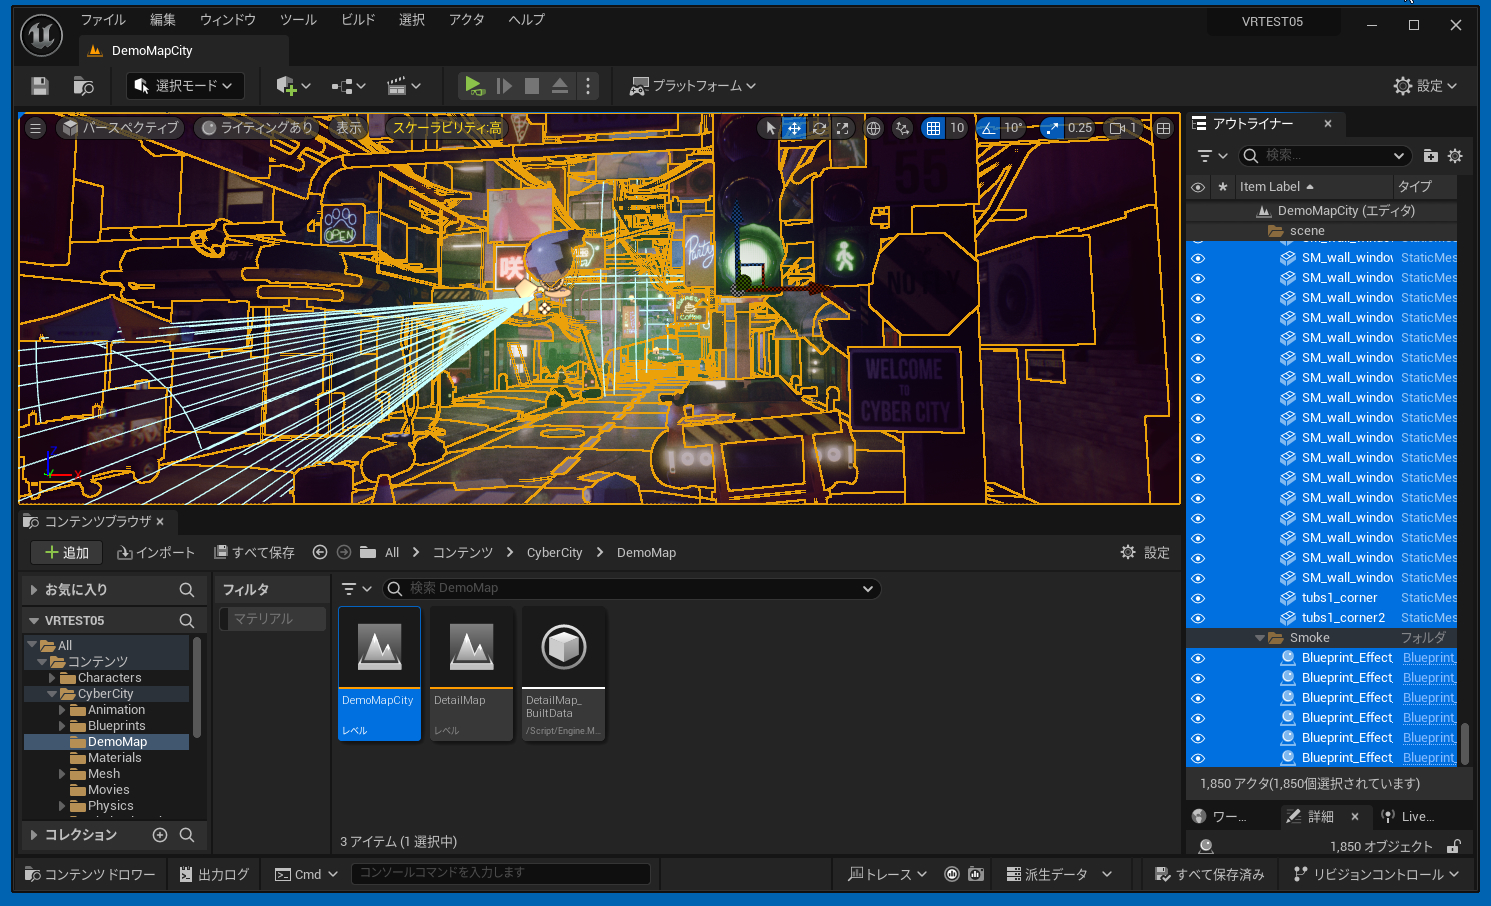Viewport: 1491px width, 906px height.
Task: Click the world coordinate system globe icon
Action: coord(873,128)
